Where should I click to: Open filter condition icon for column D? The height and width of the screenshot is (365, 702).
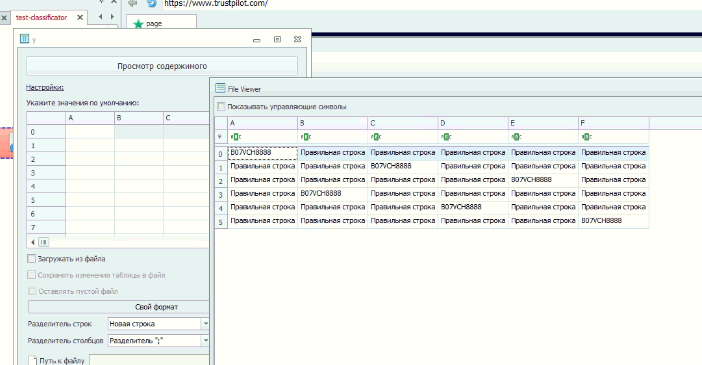[x=446, y=137]
